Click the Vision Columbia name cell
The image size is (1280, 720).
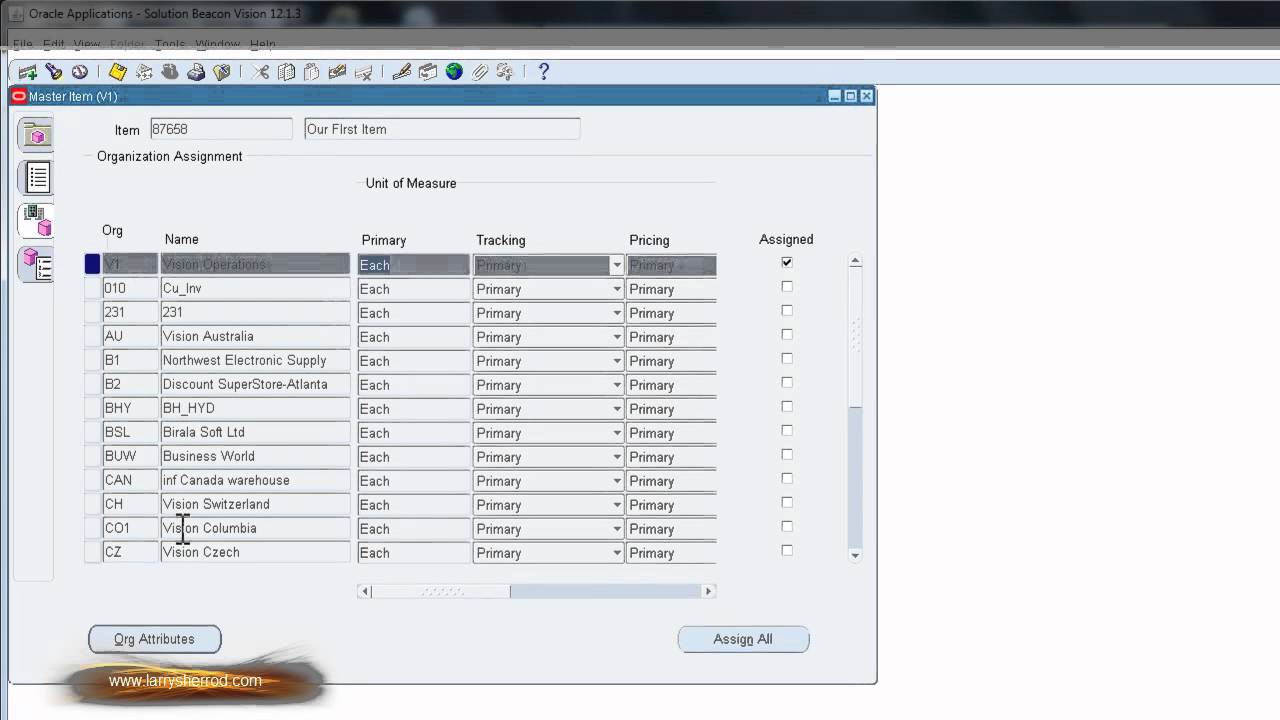point(255,528)
